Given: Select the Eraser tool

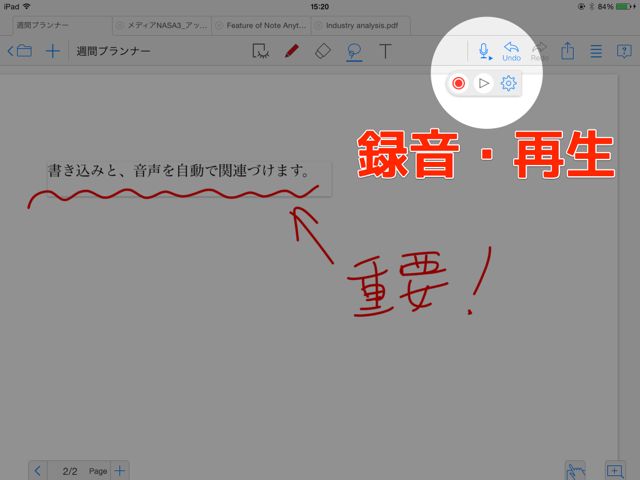Looking at the screenshot, I should tap(323, 51).
